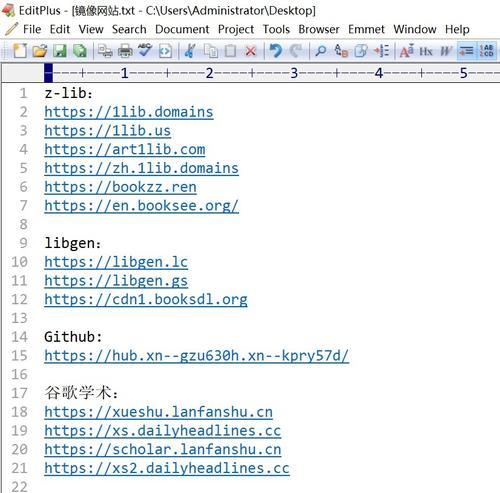Click the EditPlus title bar app icon
The width and height of the screenshot is (500, 493).
(x=8, y=10)
